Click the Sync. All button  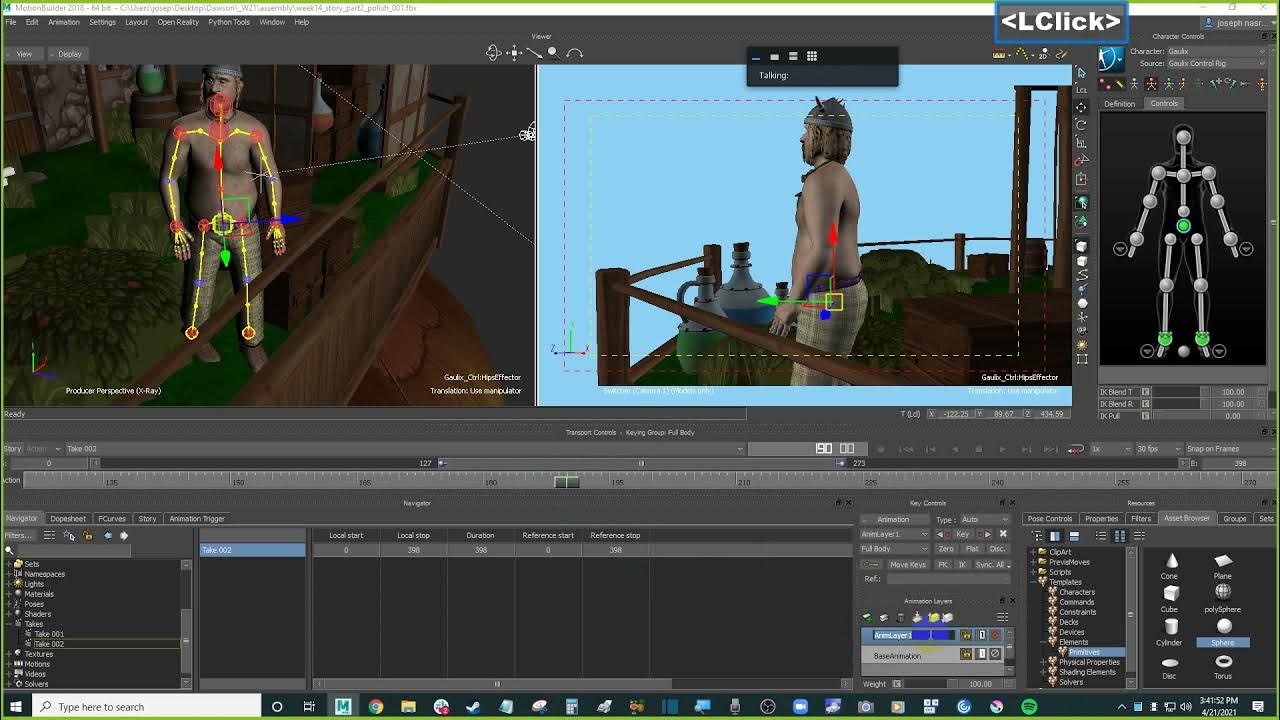(990, 564)
